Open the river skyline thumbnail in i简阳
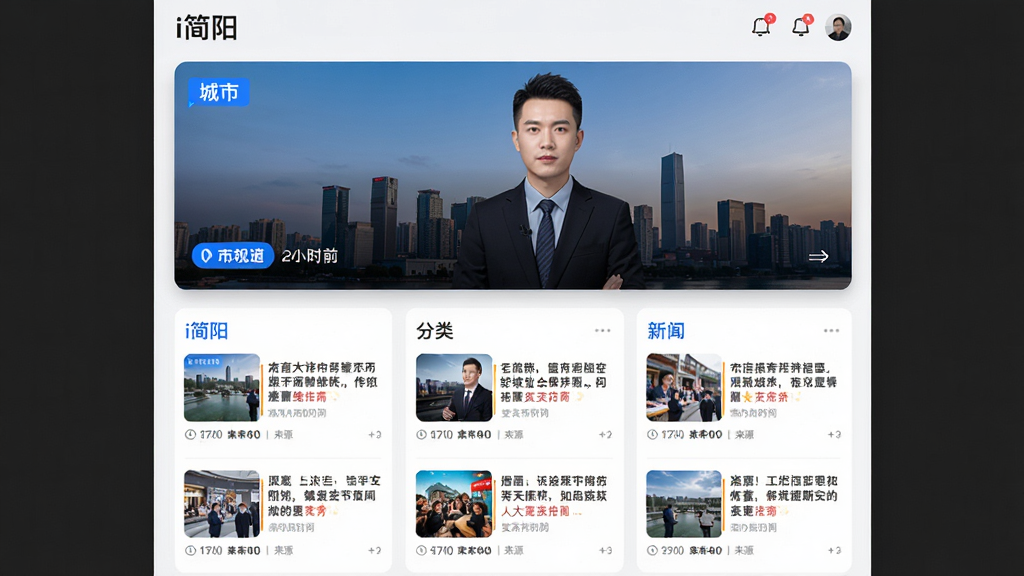Viewport: 1024px width, 576px height. pyautogui.click(x=221, y=387)
